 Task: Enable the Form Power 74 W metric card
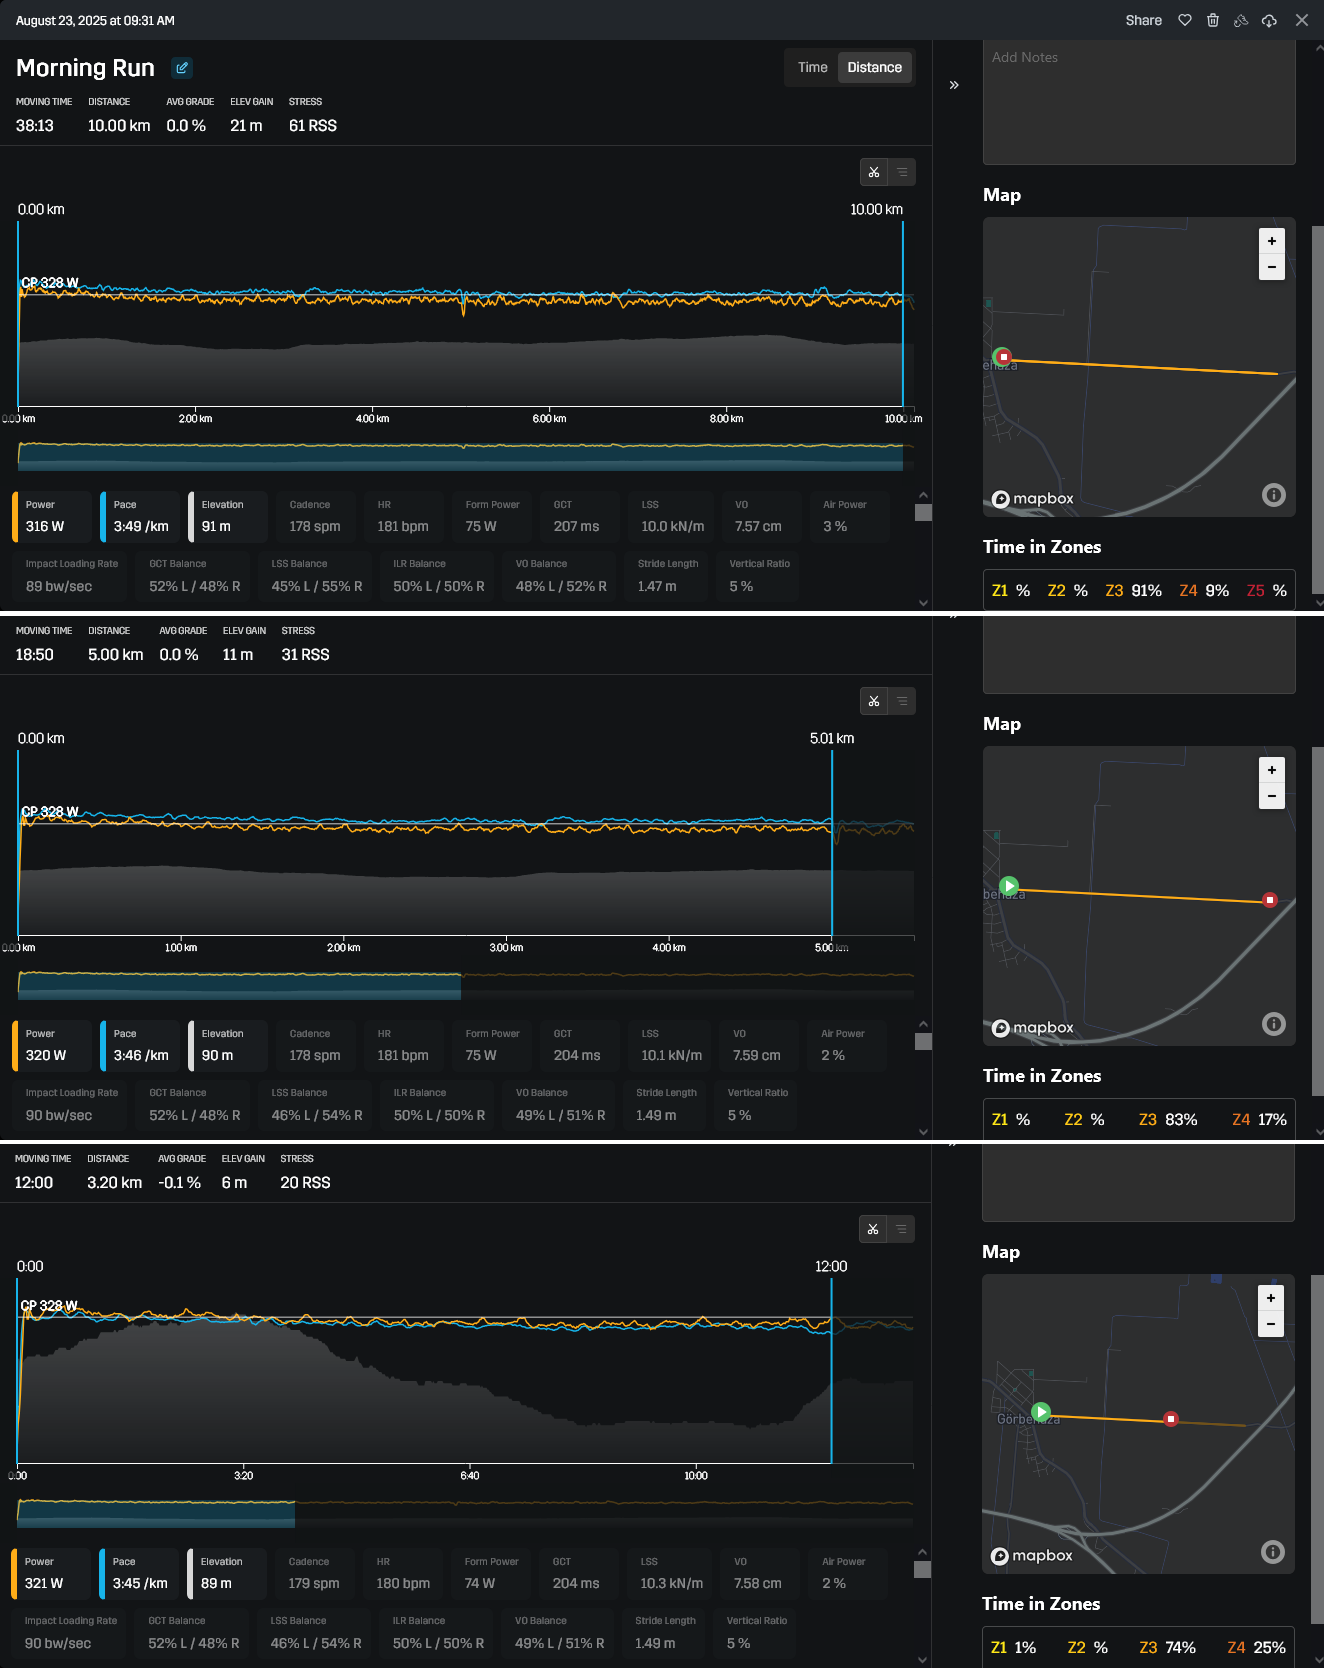(x=491, y=1573)
